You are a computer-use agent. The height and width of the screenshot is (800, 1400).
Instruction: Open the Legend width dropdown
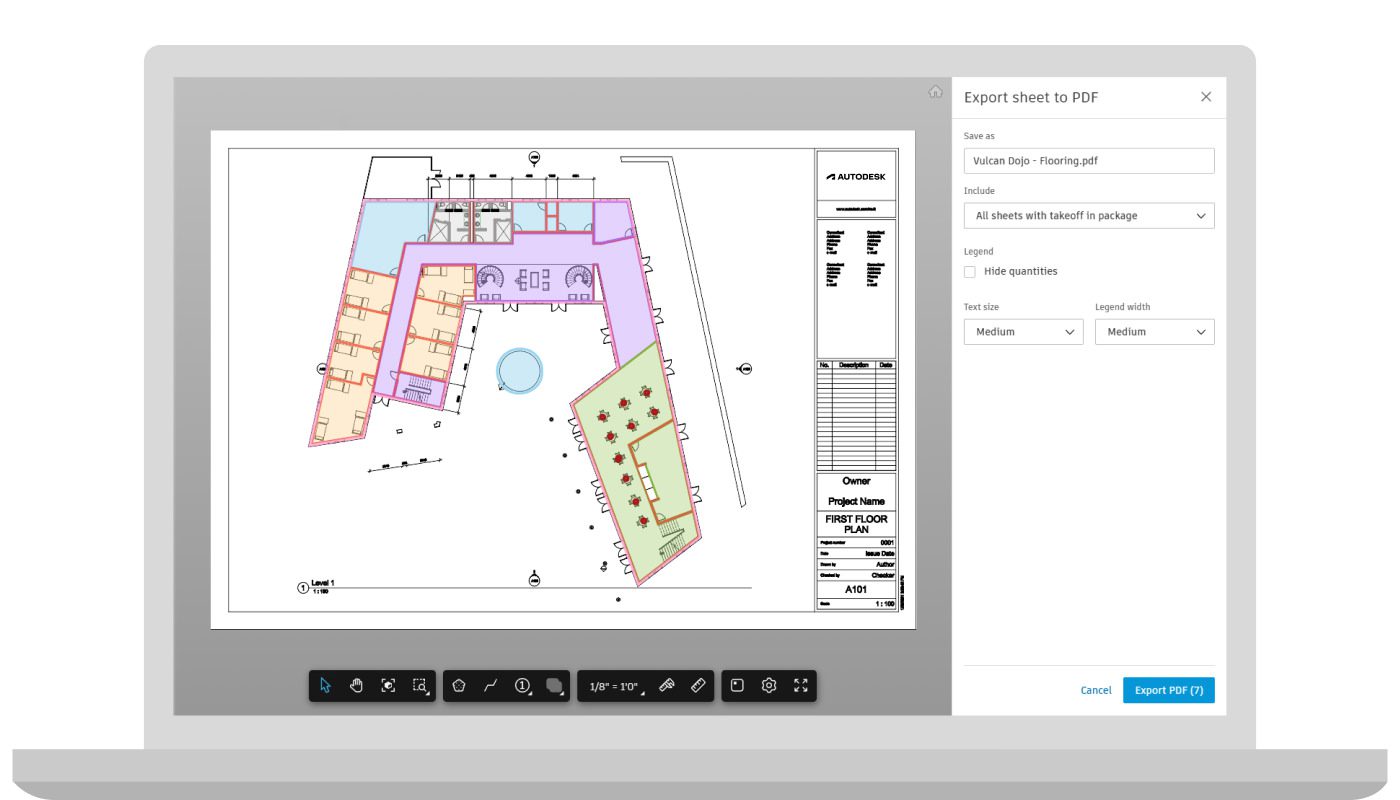[x=1155, y=332]
